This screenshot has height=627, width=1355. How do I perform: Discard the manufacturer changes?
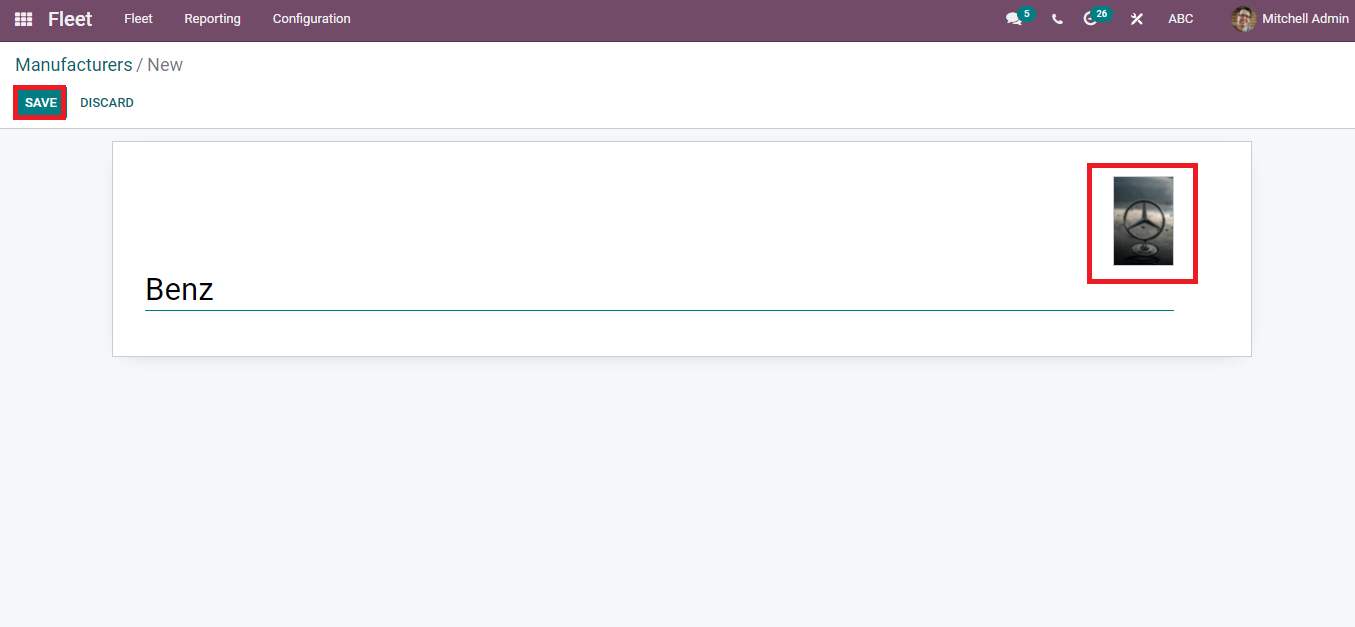point(107,103)
